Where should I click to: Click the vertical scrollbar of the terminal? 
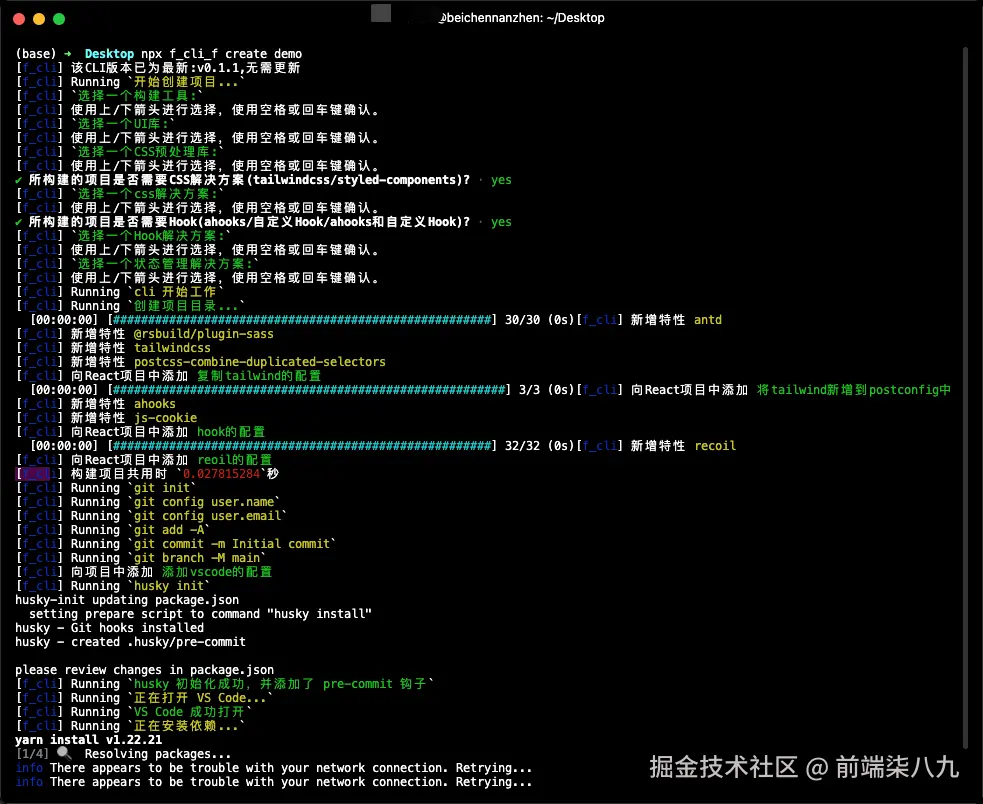coord(965,398)
